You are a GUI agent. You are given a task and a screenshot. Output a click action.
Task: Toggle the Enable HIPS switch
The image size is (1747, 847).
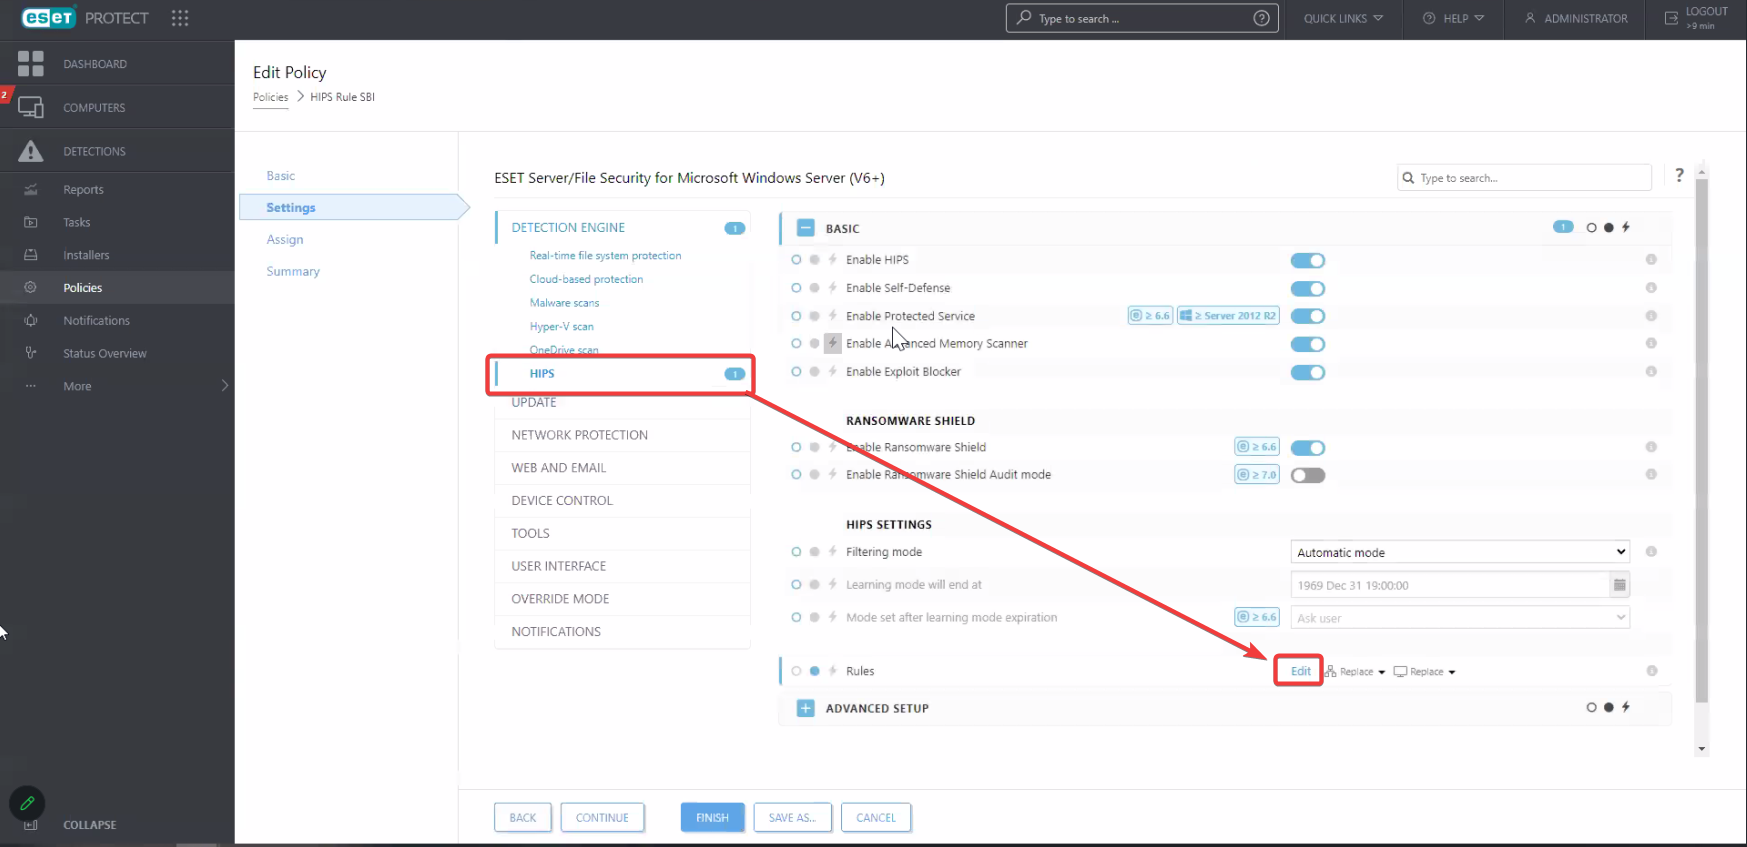[1307, 261]
